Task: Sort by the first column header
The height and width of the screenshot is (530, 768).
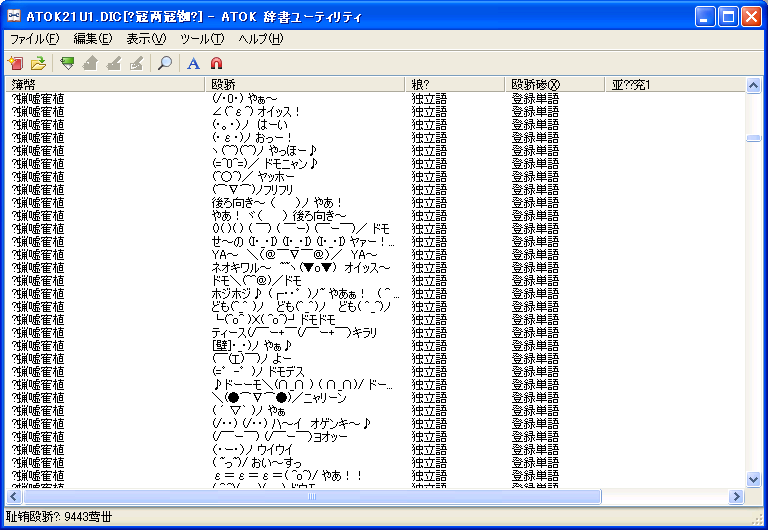Action: 105,84
